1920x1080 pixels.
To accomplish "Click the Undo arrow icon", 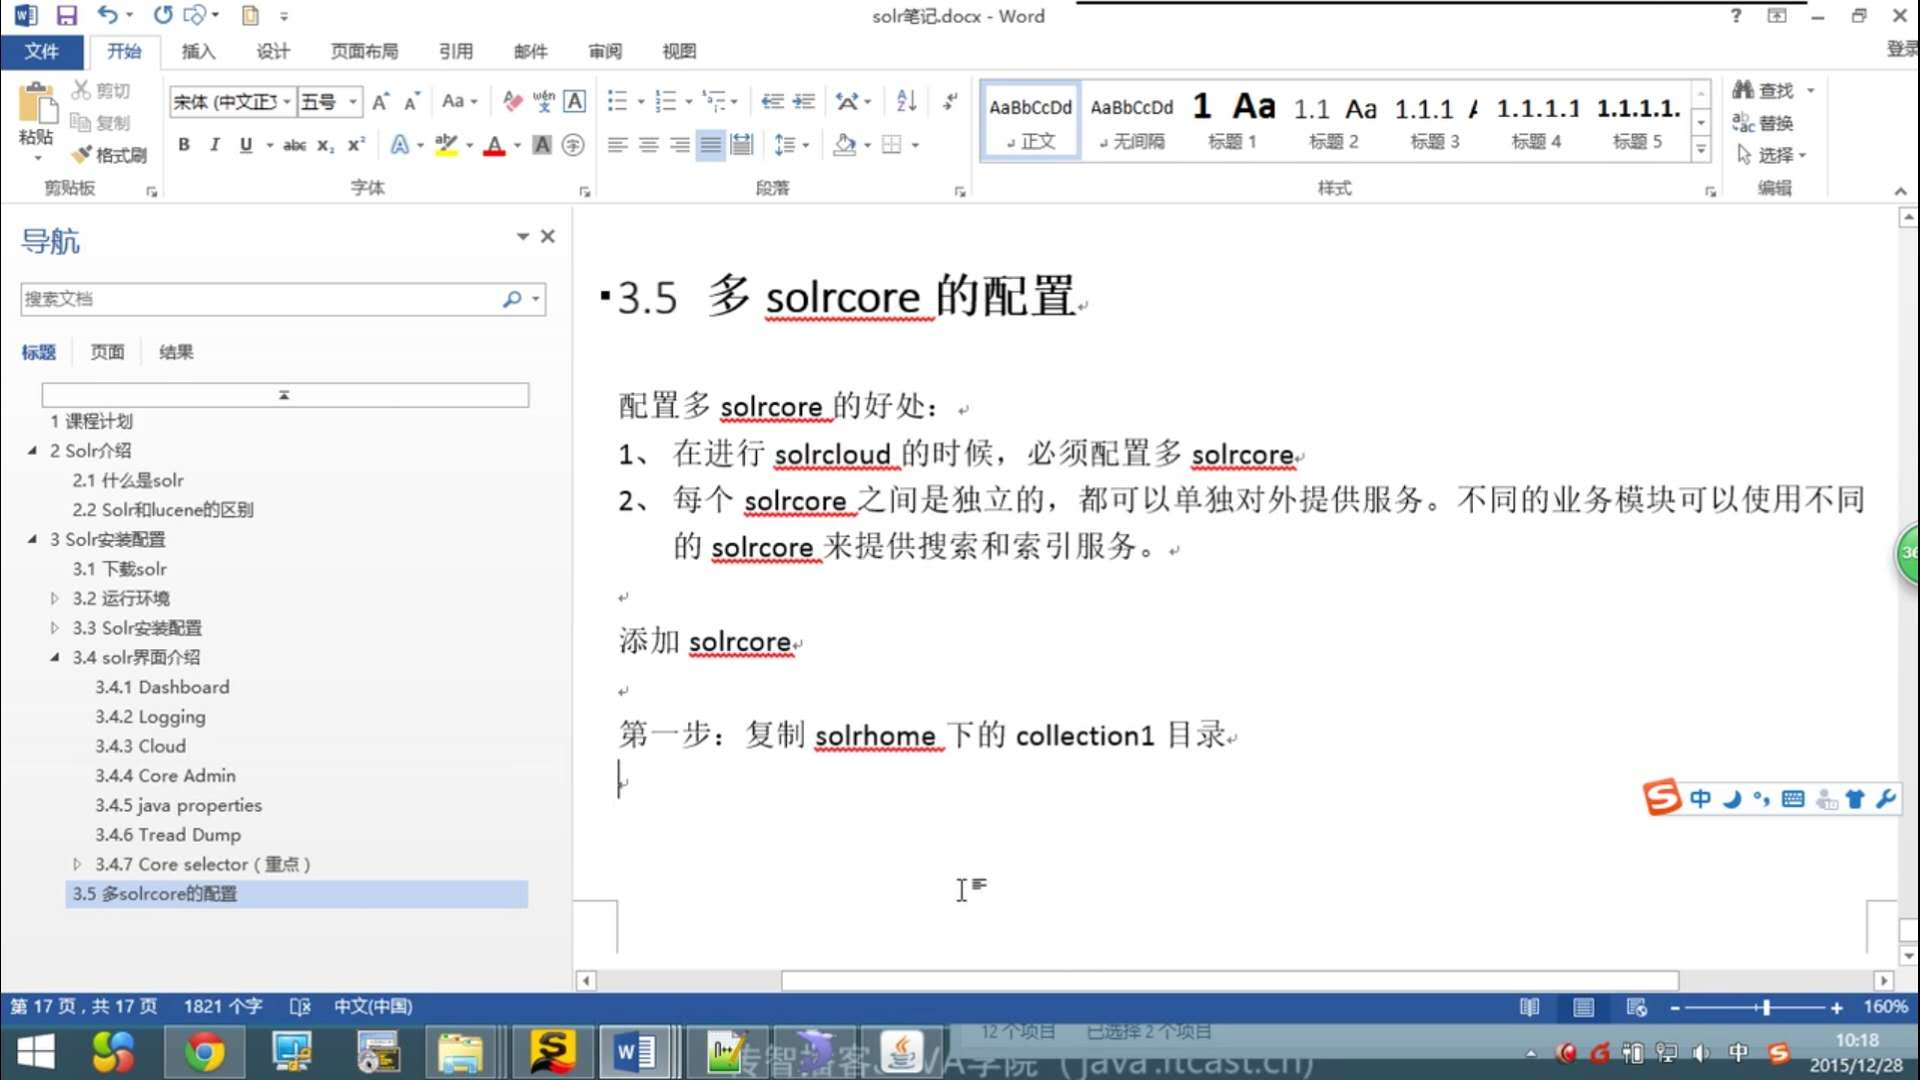I will pyautogui.click(x=107, y=15).
